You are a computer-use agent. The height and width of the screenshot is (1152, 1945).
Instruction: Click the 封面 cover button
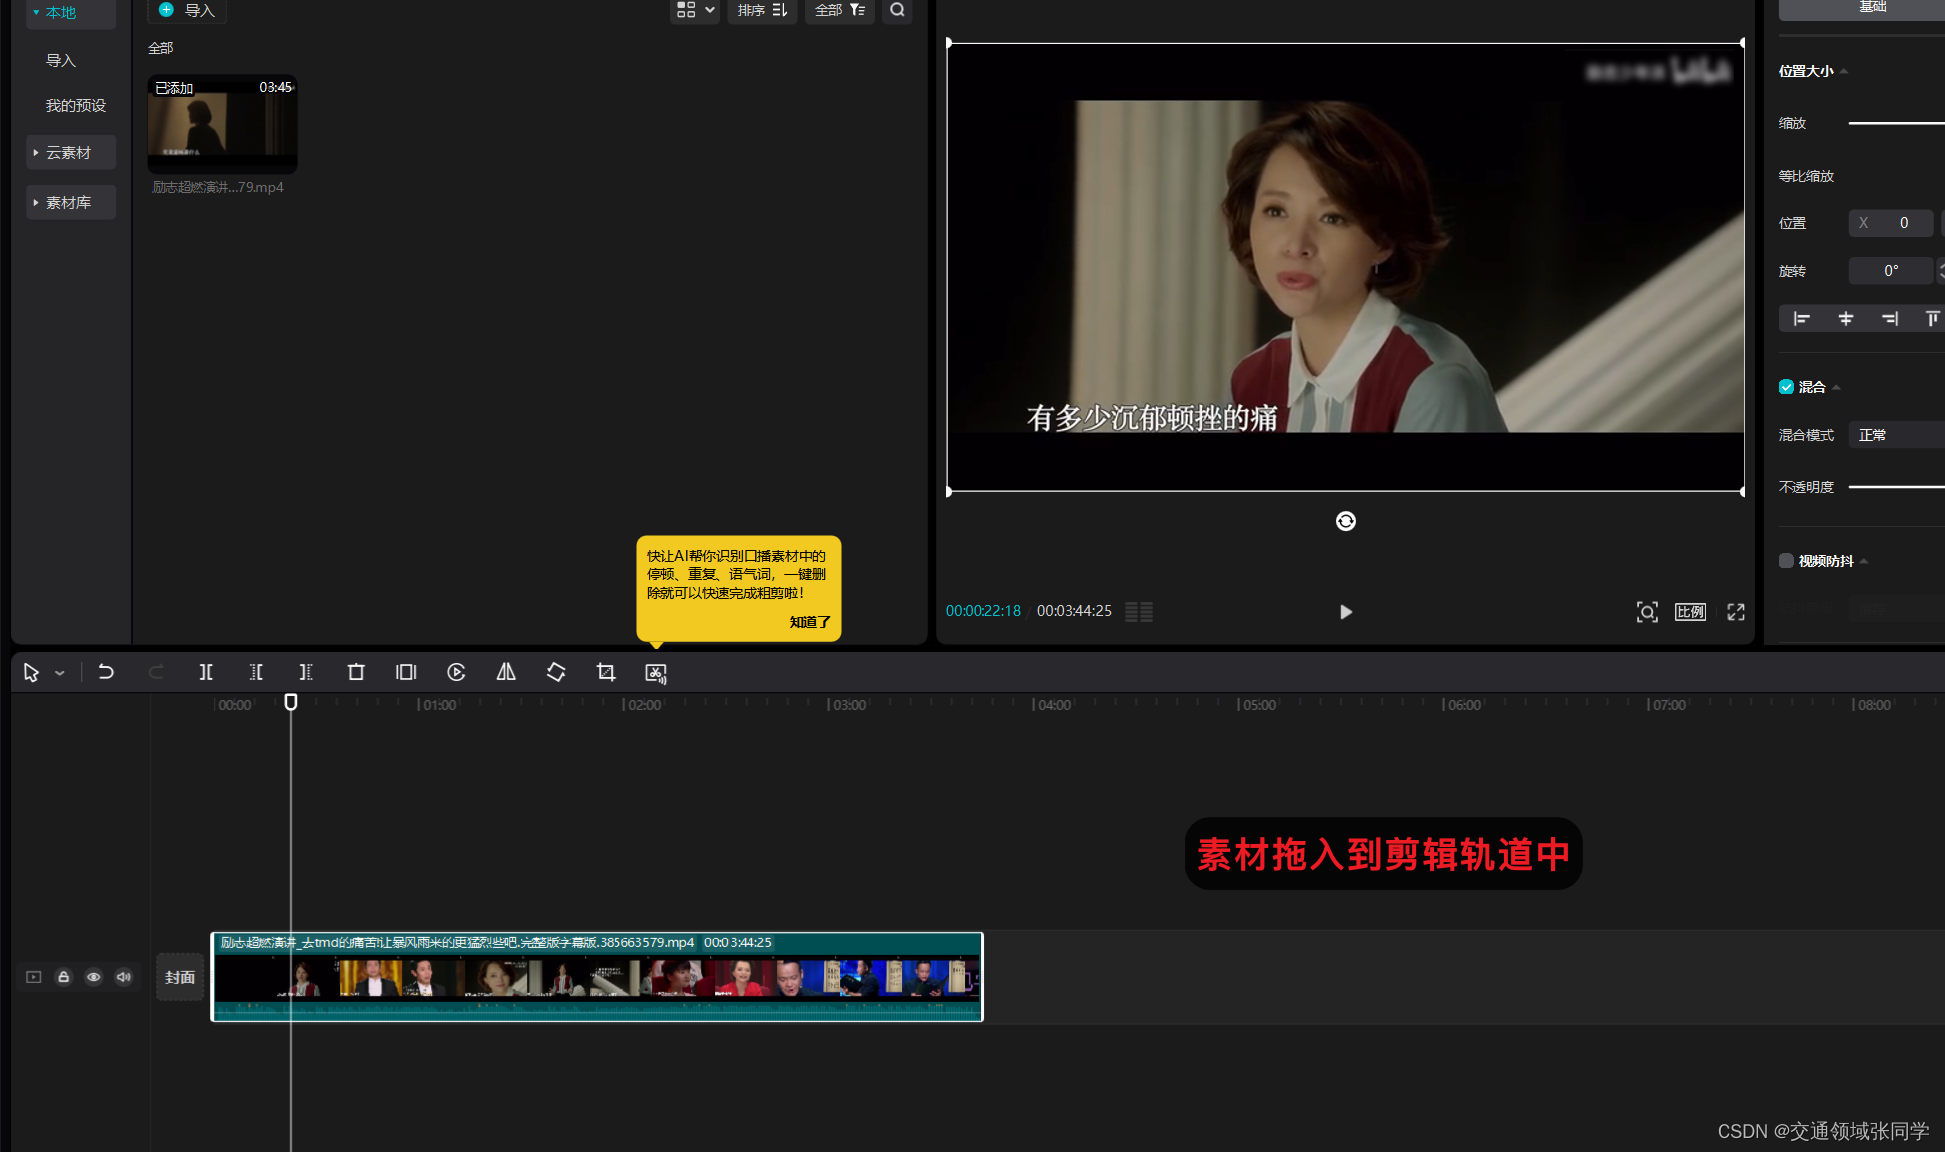pyautogui.click(x=180, y=977)
